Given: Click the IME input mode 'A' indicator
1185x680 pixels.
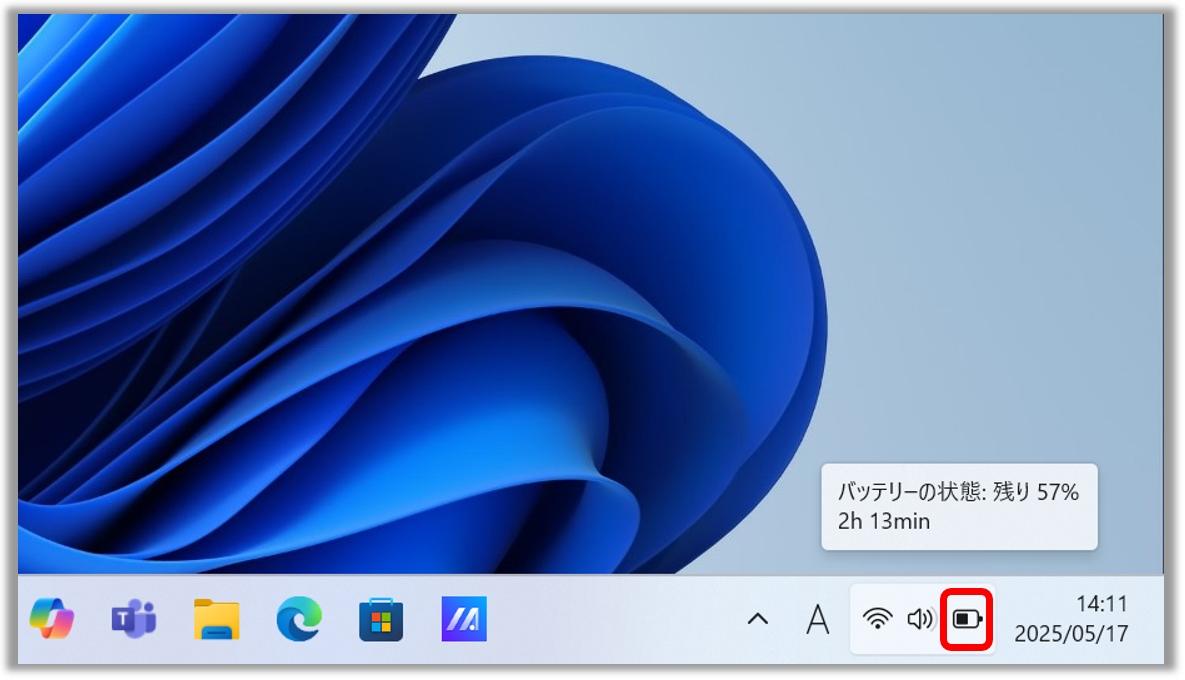Looking at the screenshot, I should click(818, 620).
